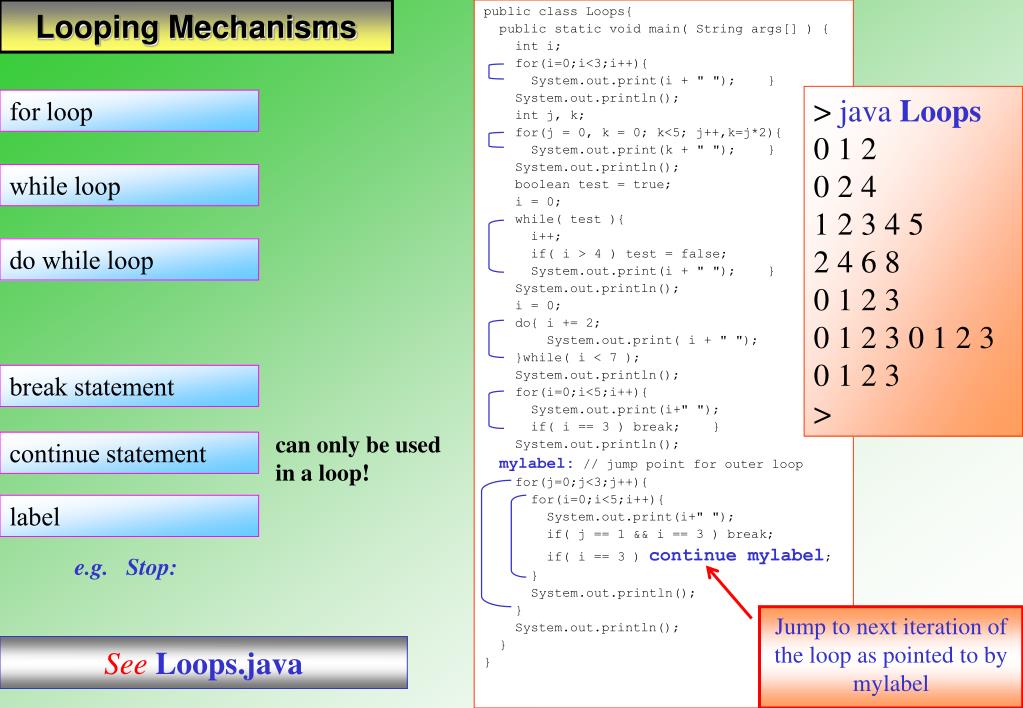This screenshot has width=1023, height=708.
Task: Click the 'int i;' declaration line
Action: coord(538,46)
